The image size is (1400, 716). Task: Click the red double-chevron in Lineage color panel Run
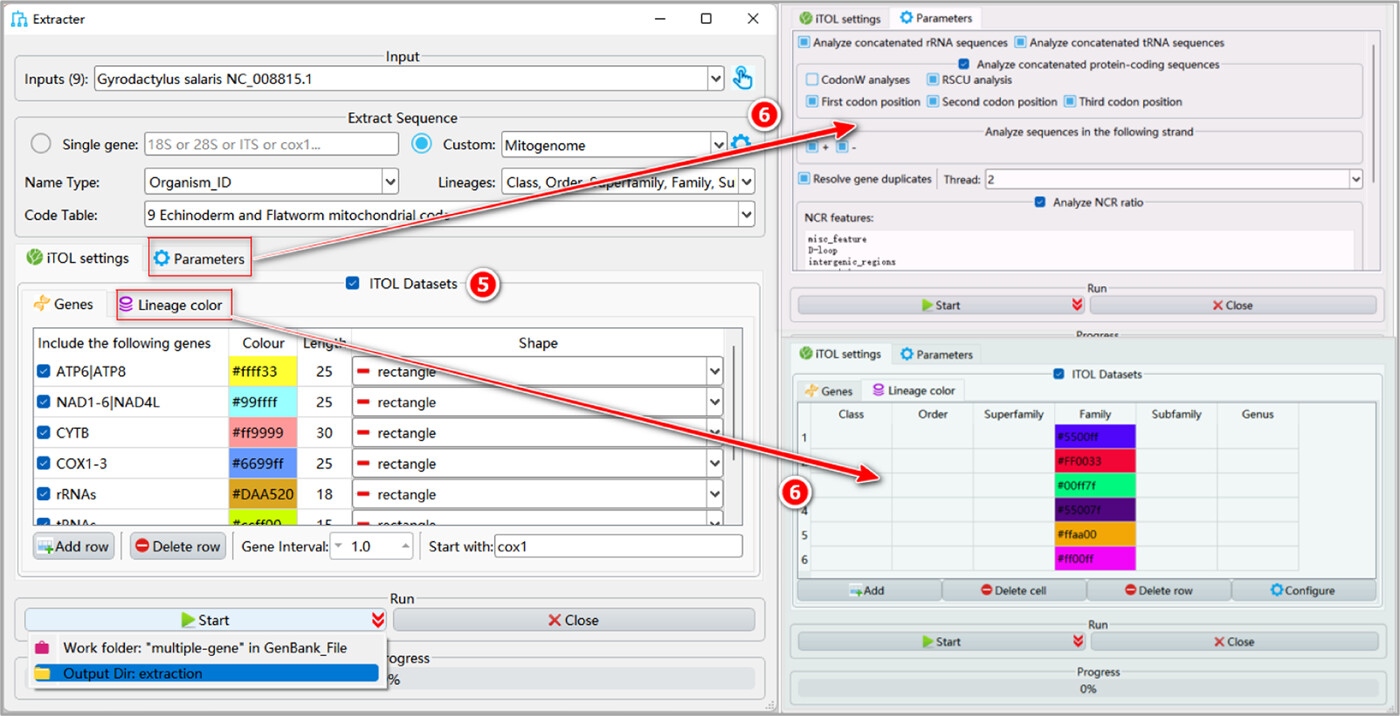(1077, 642)
